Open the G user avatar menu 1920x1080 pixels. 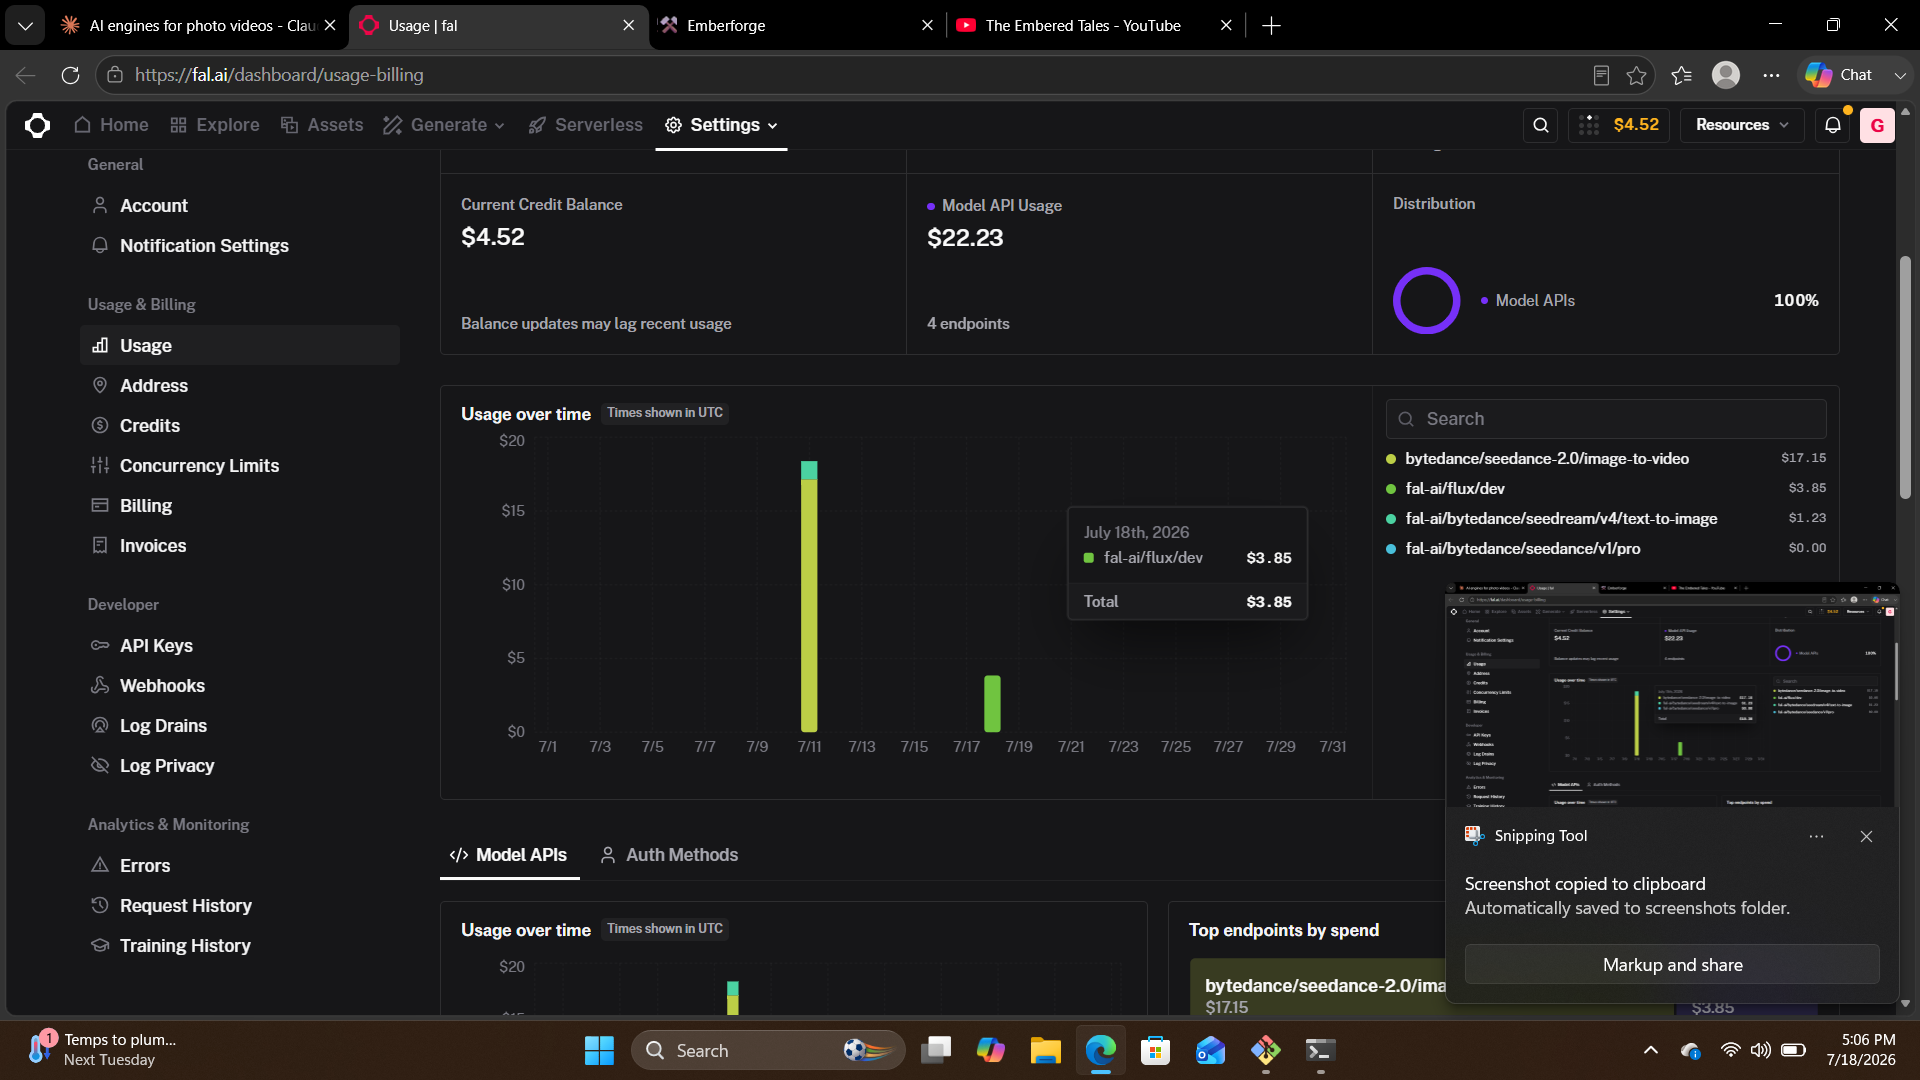coord(1877,125)
